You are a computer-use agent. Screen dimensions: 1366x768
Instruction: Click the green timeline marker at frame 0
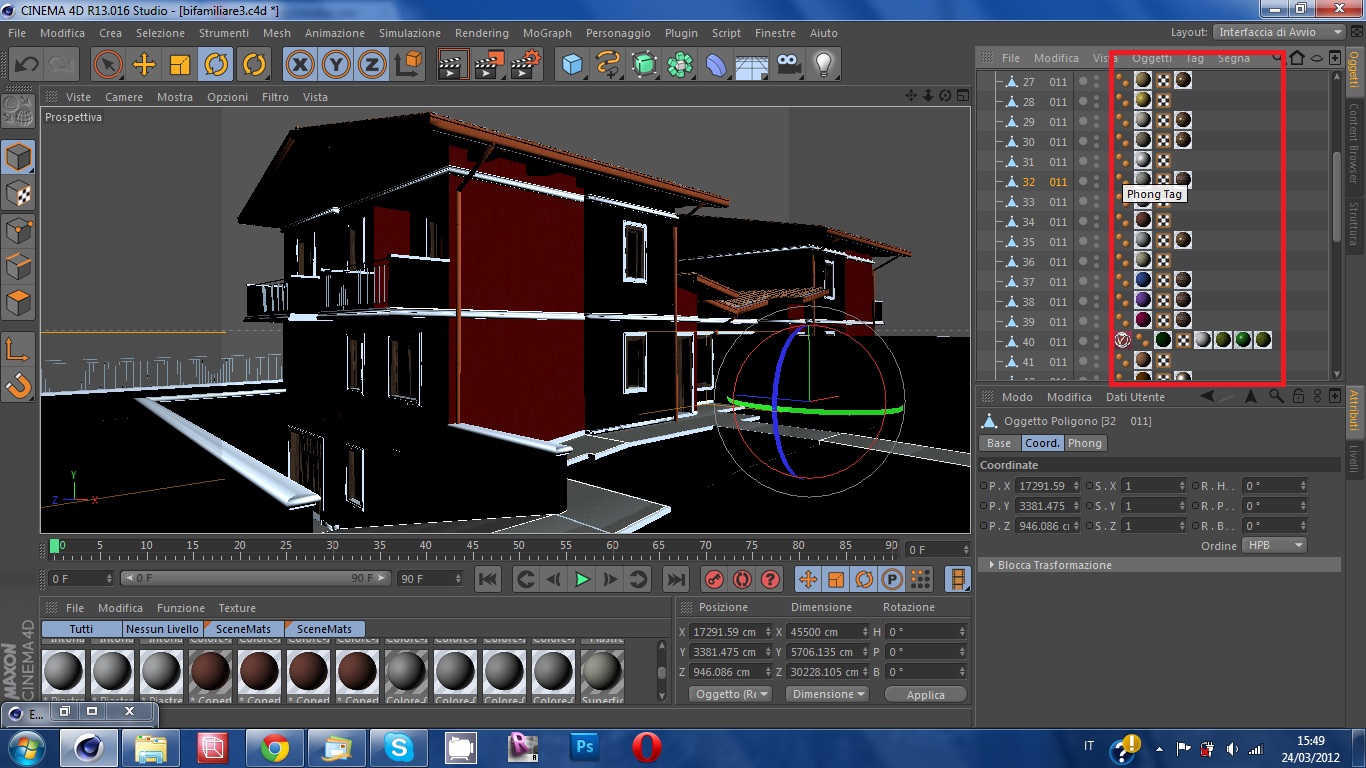tap(55, 546)
